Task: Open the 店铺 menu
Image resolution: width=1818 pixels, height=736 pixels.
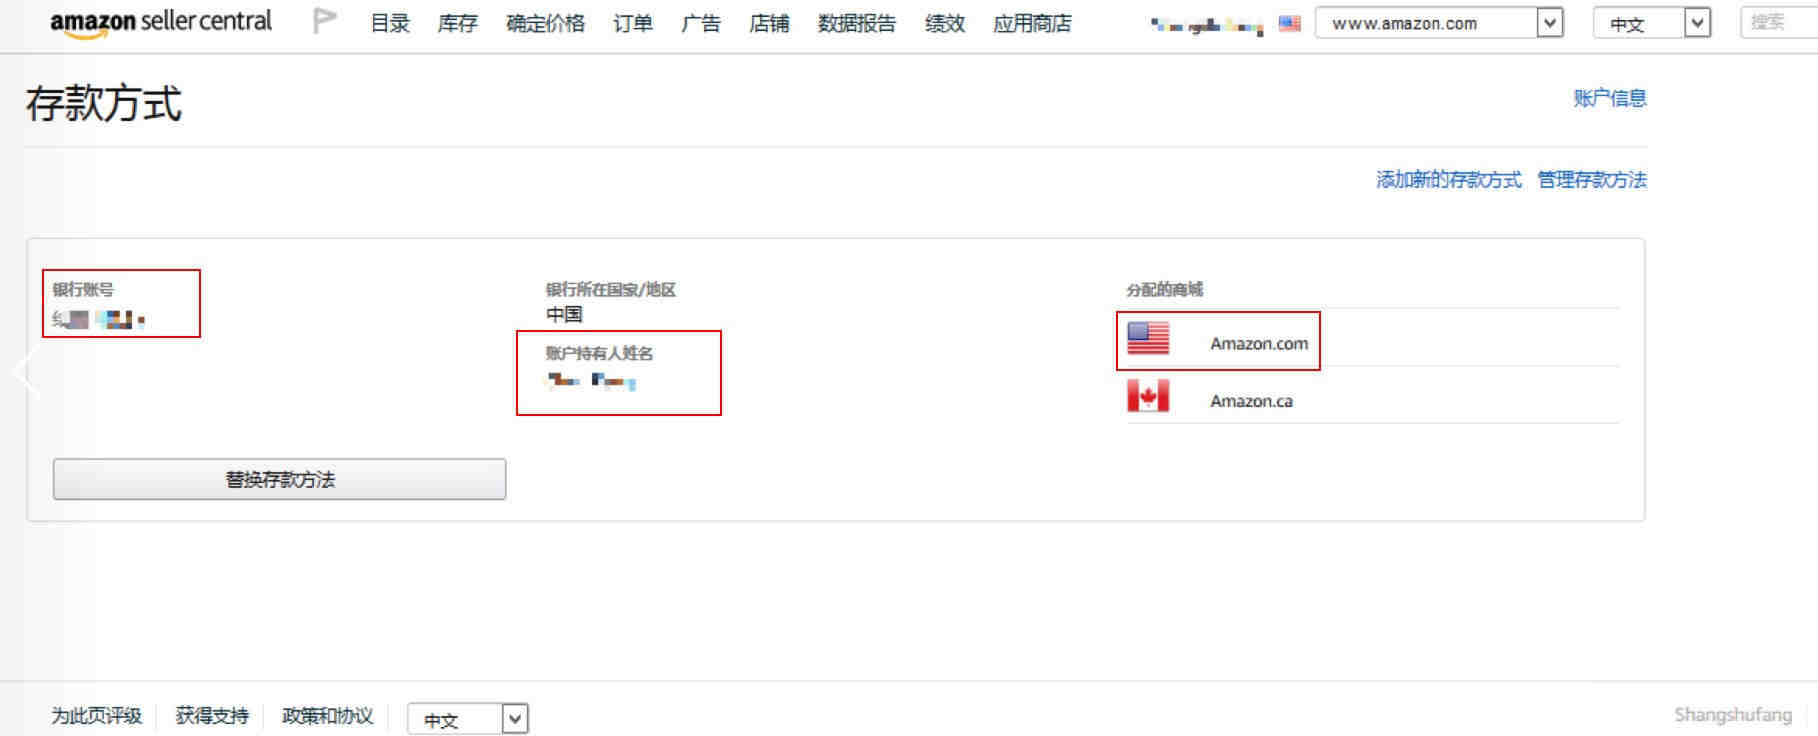Action: coord(769,23)
